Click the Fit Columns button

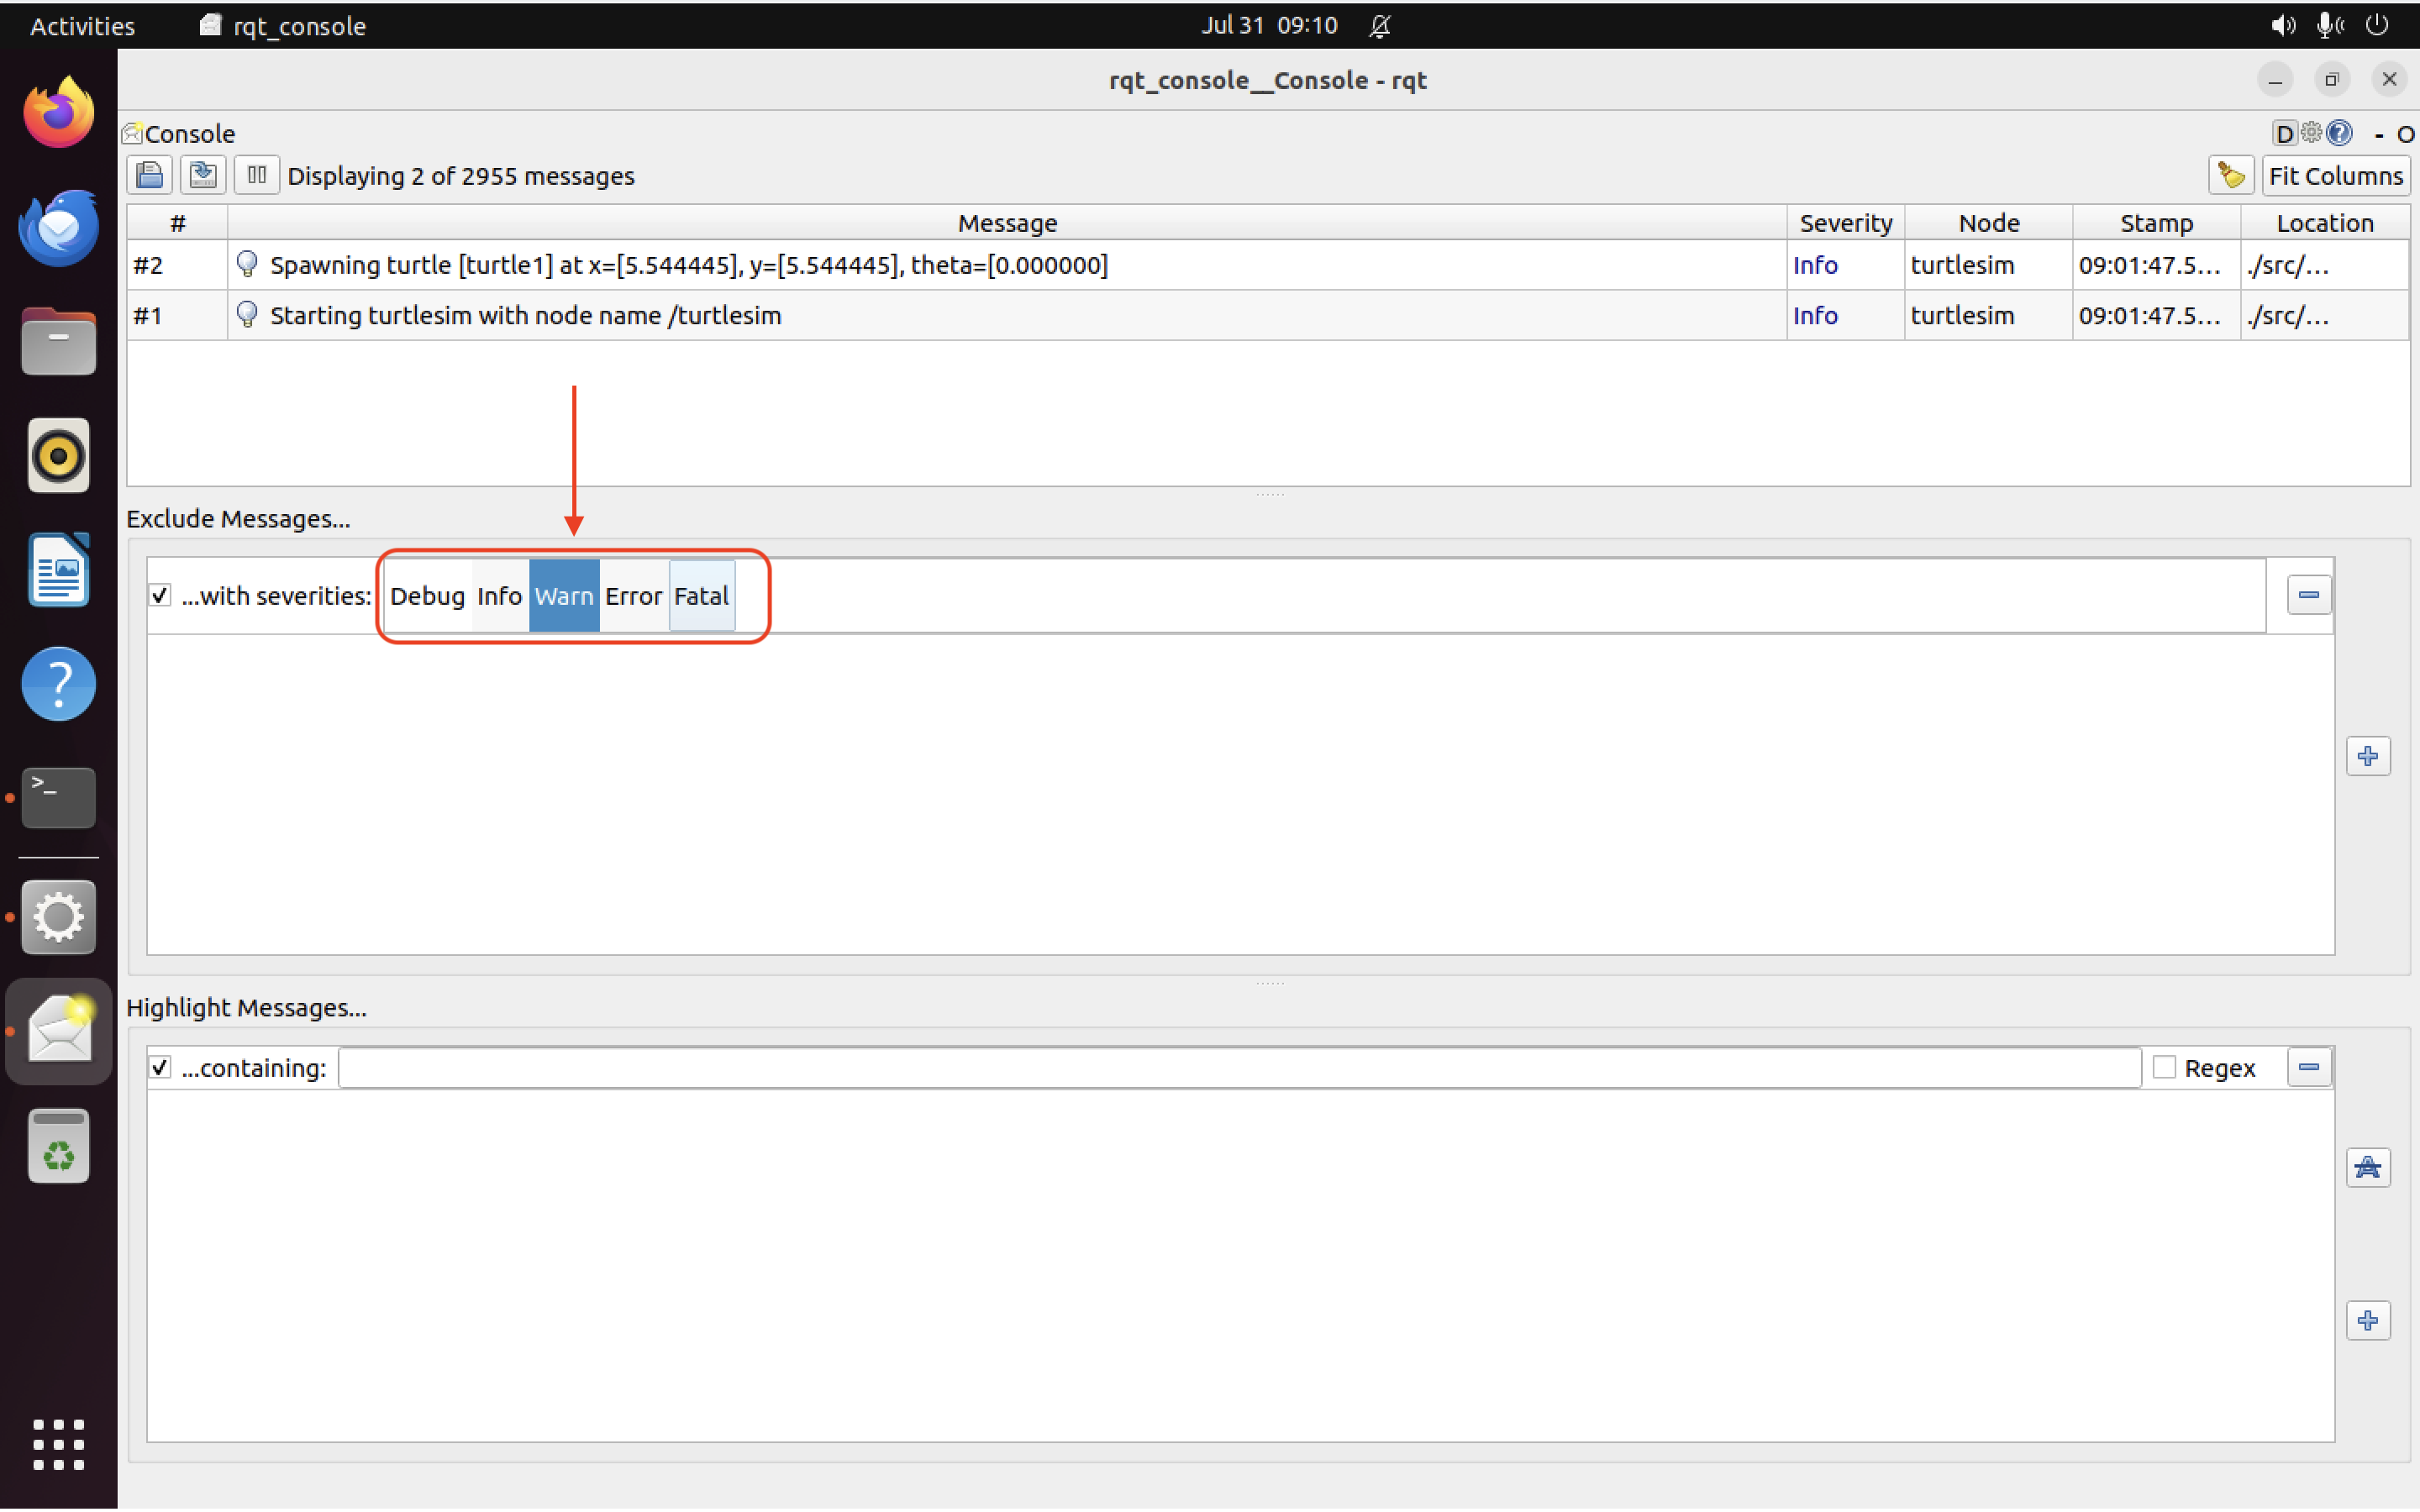2336,175
